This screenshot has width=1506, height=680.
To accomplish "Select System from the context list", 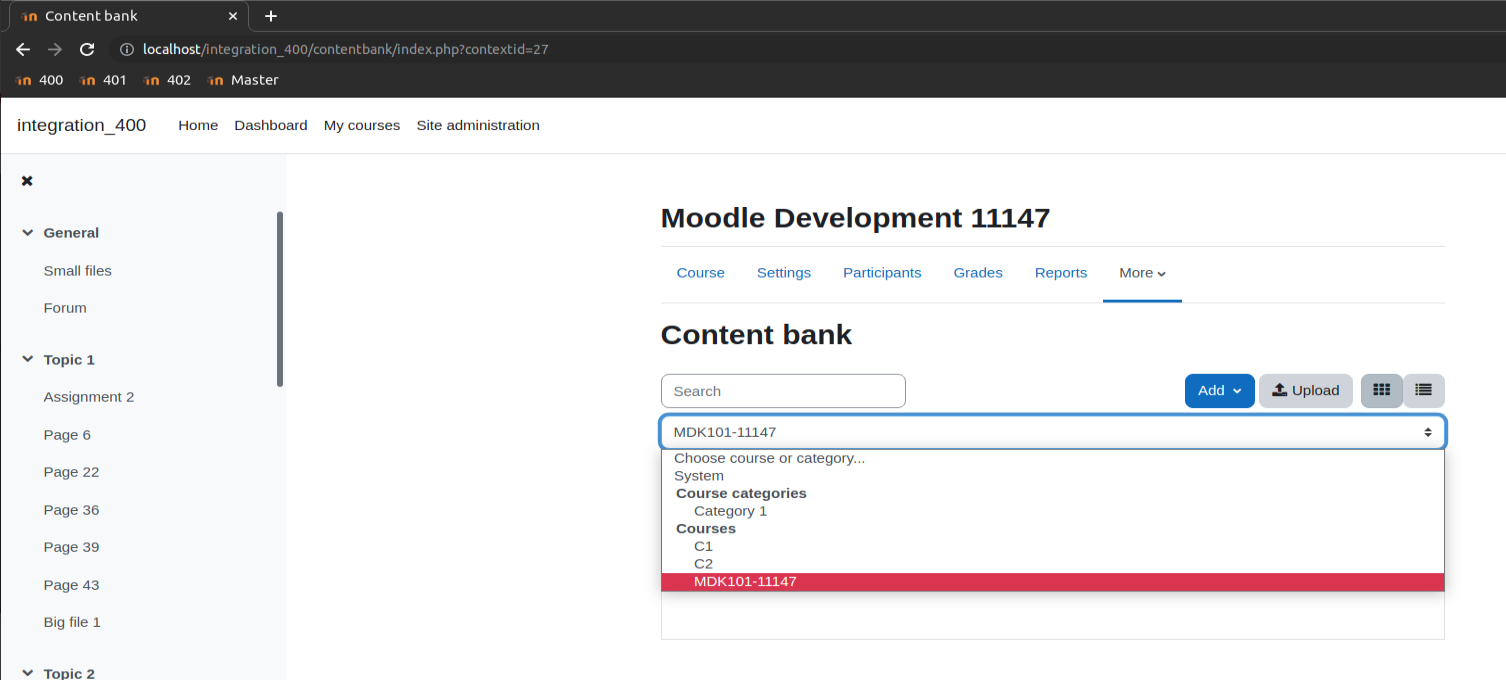I will [x=1052, y=476].
